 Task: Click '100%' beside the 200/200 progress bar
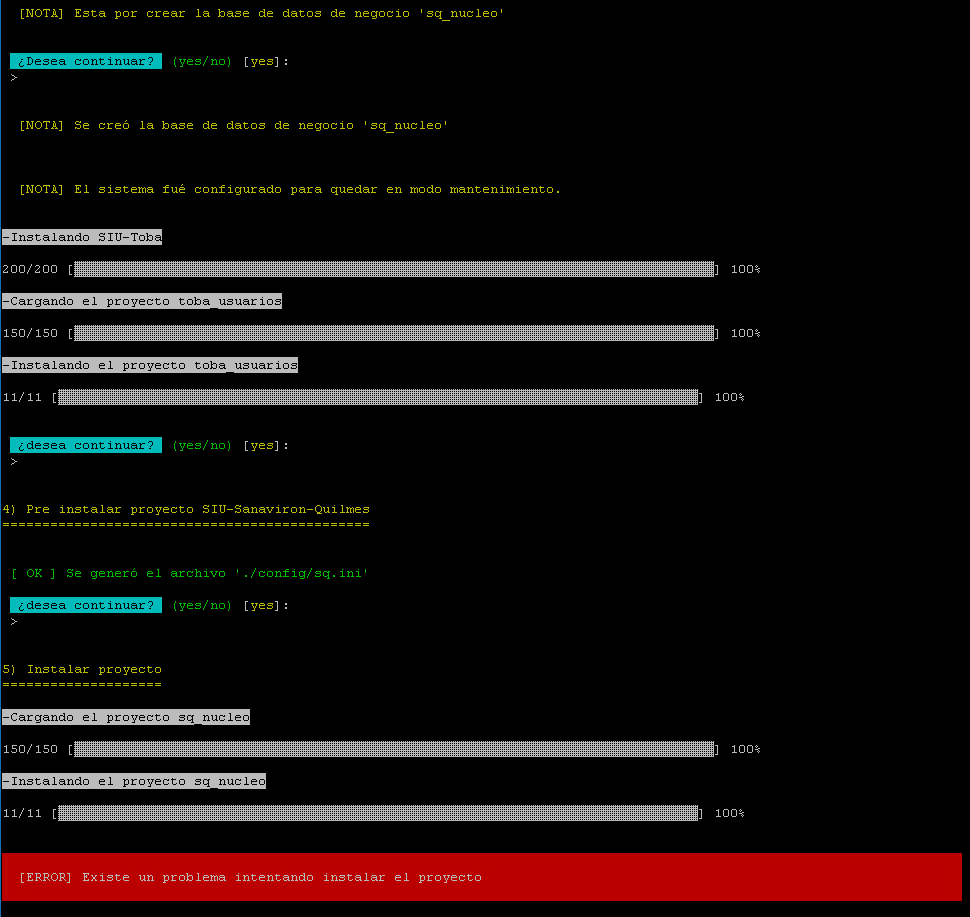coord(745,269)
